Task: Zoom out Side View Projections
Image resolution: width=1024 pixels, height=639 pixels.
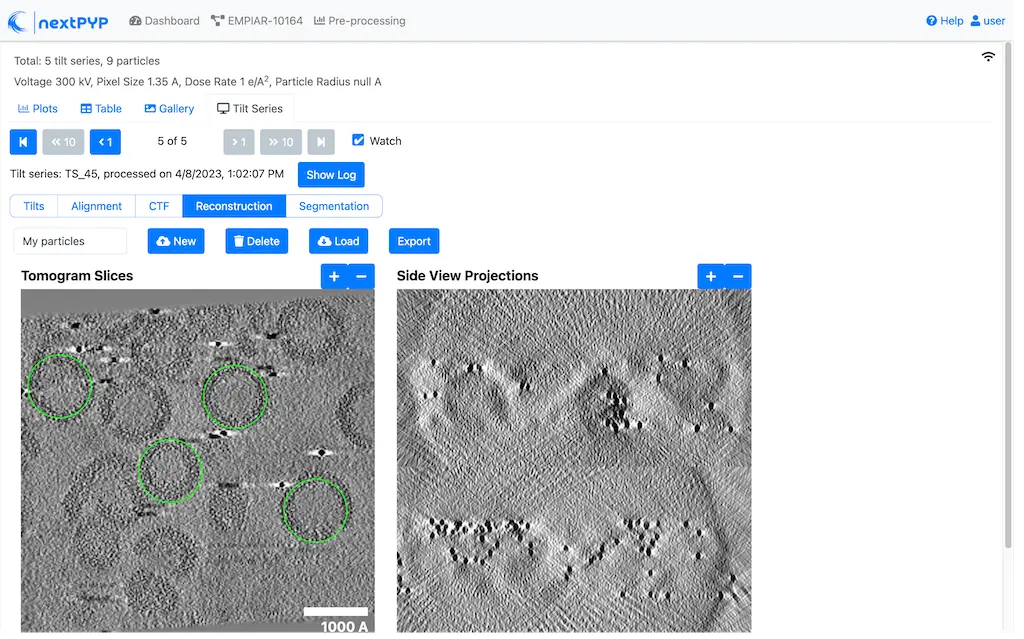Action: tap(738, 277)
